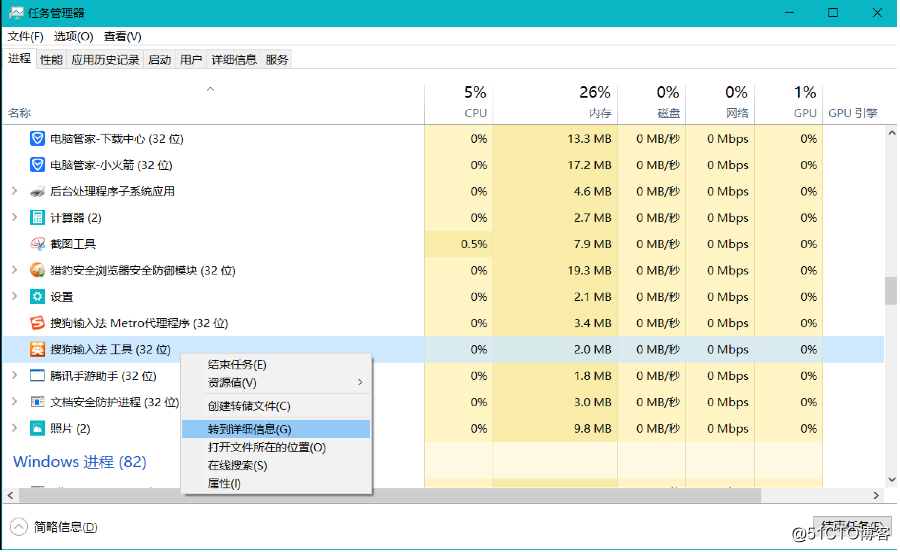900x552 pixels.
Task: Open the 选项(O) menu
Action: [x=73, y=37]
